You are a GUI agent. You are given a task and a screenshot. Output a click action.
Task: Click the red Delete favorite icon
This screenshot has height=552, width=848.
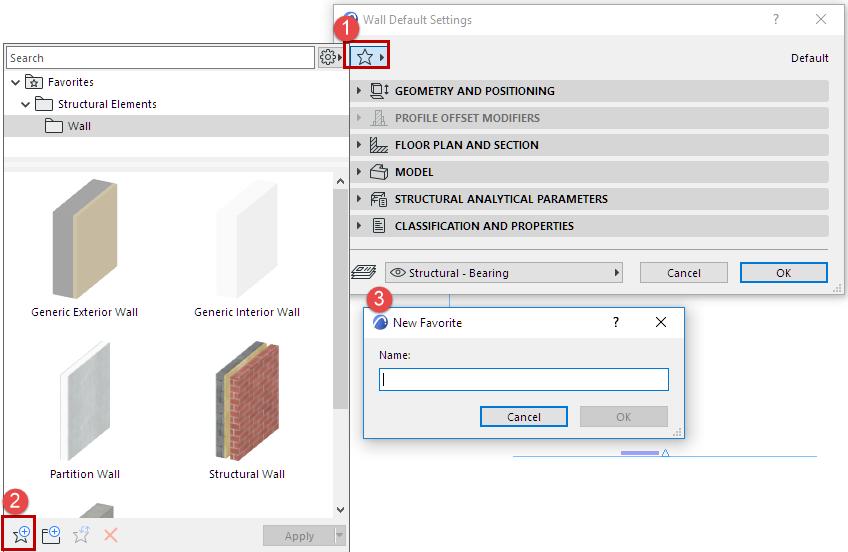(110, 535)
